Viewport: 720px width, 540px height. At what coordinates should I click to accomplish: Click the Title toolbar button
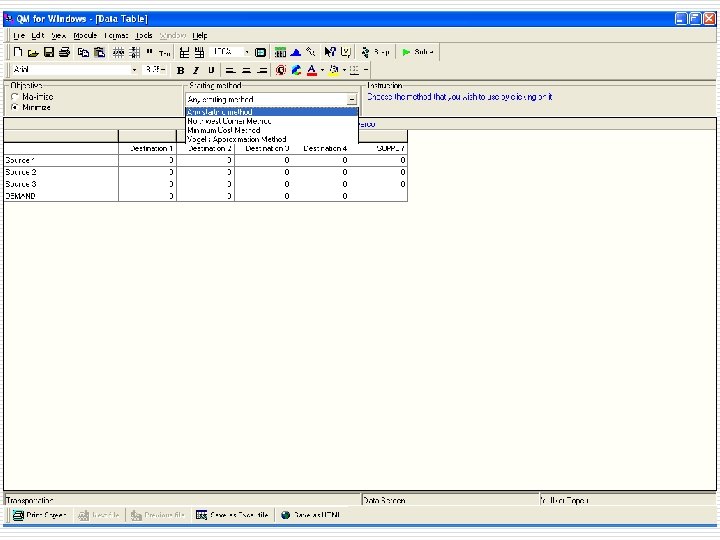point(164,53)
